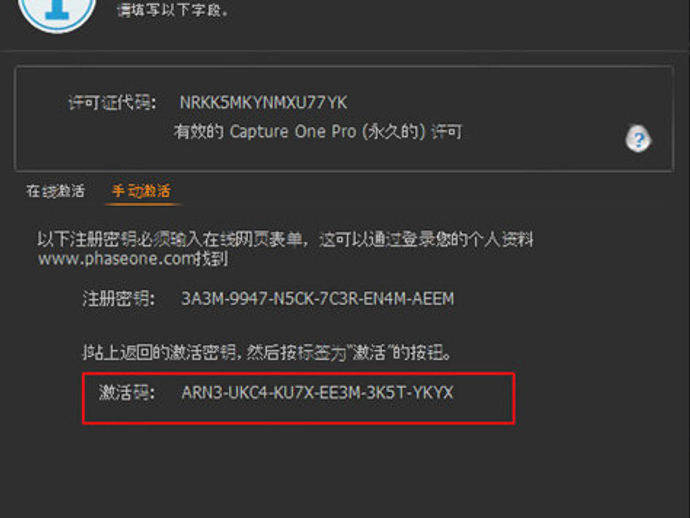The image size is (690, 518).
Task: Click the orange underline beneath 手动激活
Action: [143, 205]
